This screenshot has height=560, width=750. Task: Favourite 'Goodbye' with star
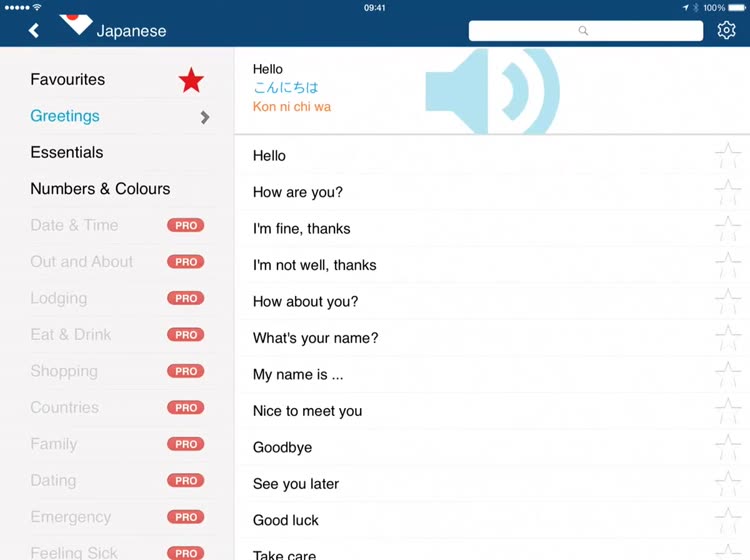(x=728, y=448)
